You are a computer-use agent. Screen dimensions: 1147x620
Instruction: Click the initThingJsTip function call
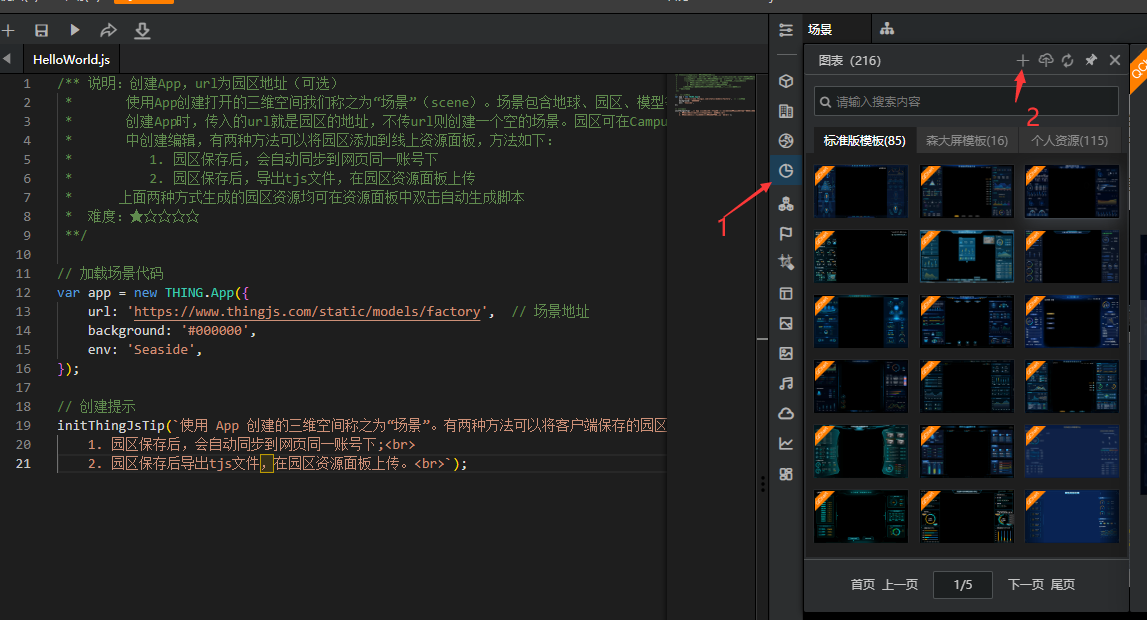point(111,426)
